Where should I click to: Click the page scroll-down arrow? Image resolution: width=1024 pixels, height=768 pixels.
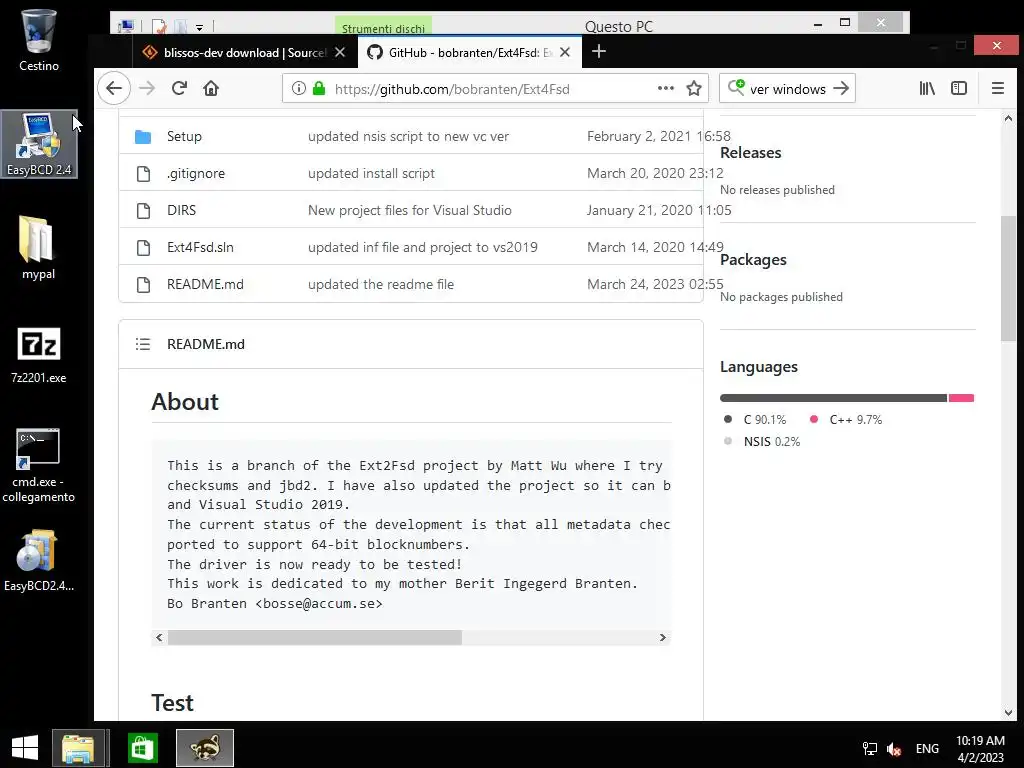(x=1008, y=712)
